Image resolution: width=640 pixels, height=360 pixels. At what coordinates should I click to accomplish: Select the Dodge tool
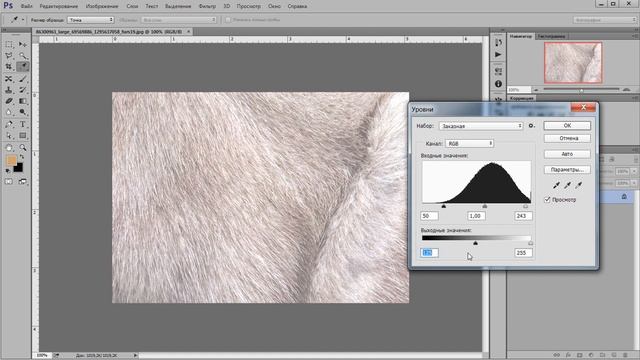(x=22, y=112)
